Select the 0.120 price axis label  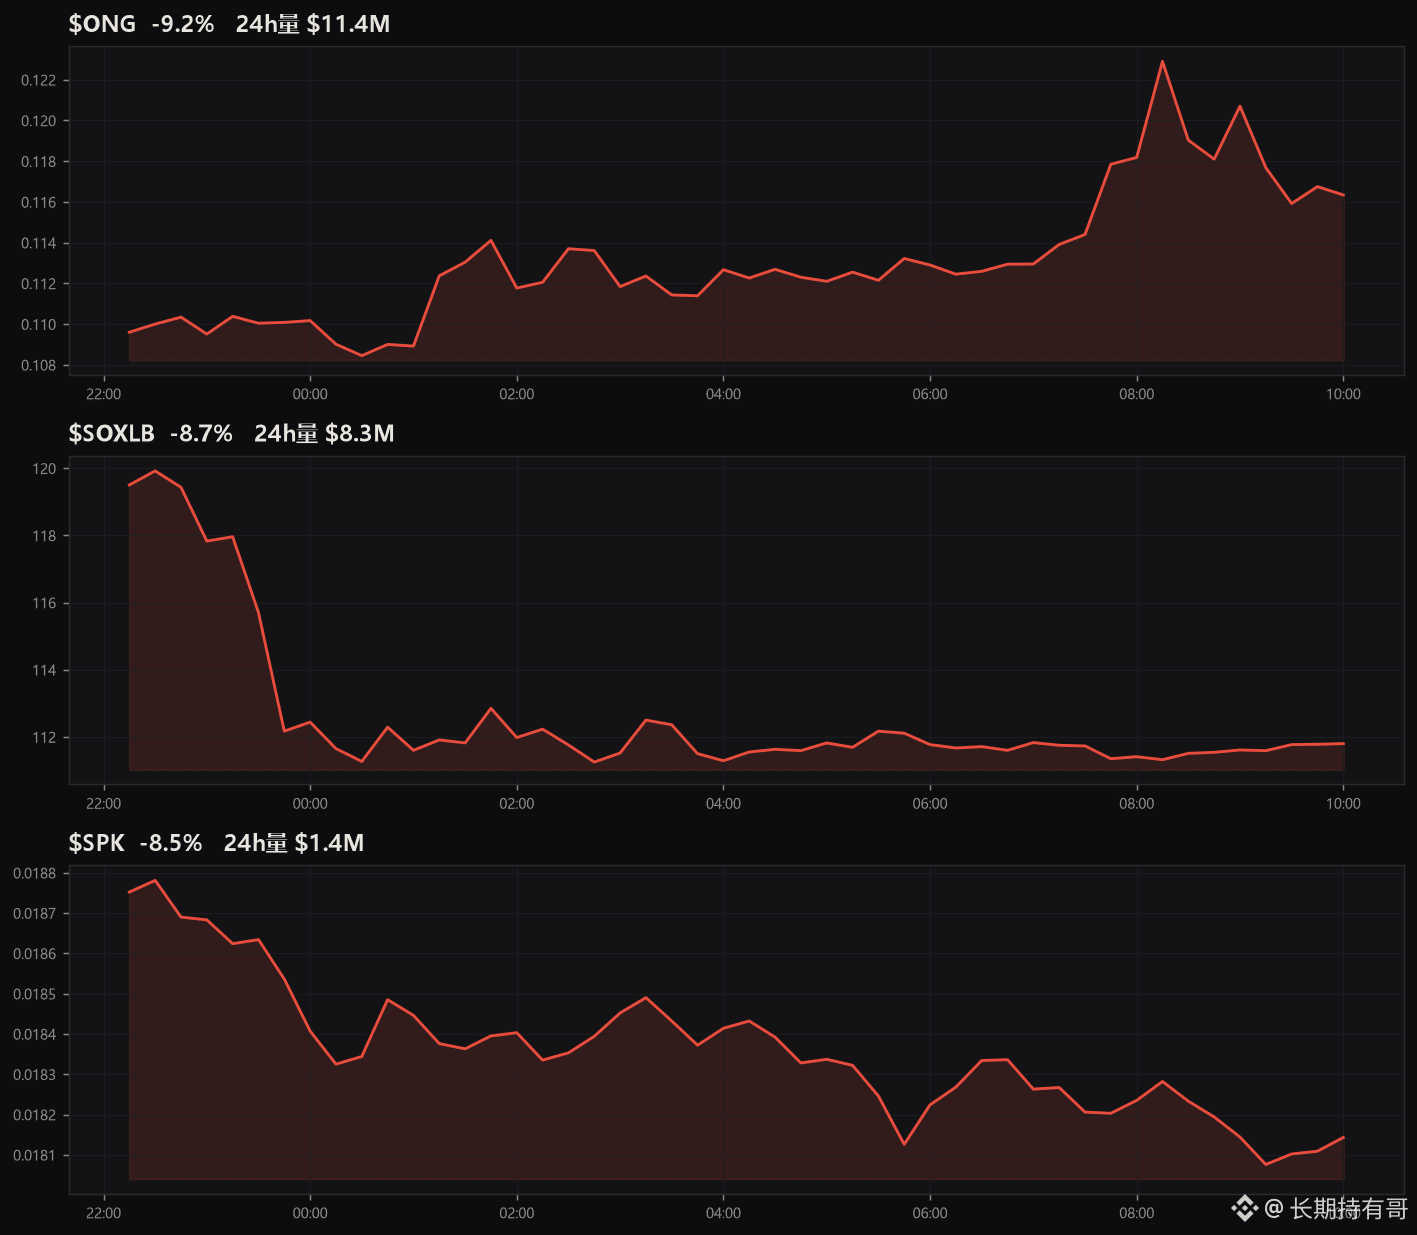point(39,121)
